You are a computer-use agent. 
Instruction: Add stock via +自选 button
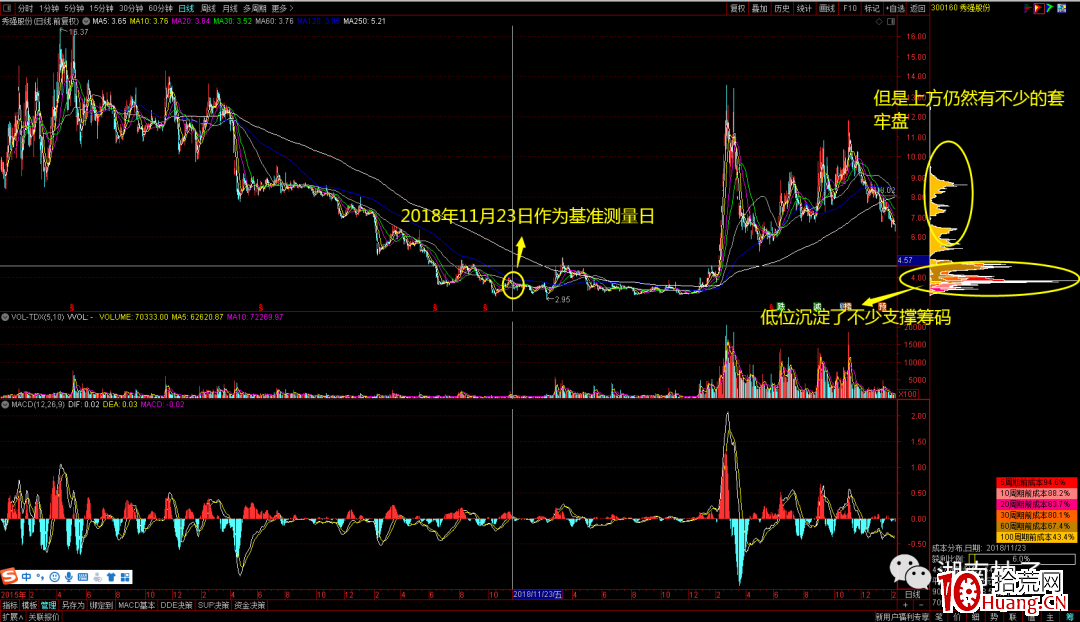pyautogui.click(x=895, y=8)
